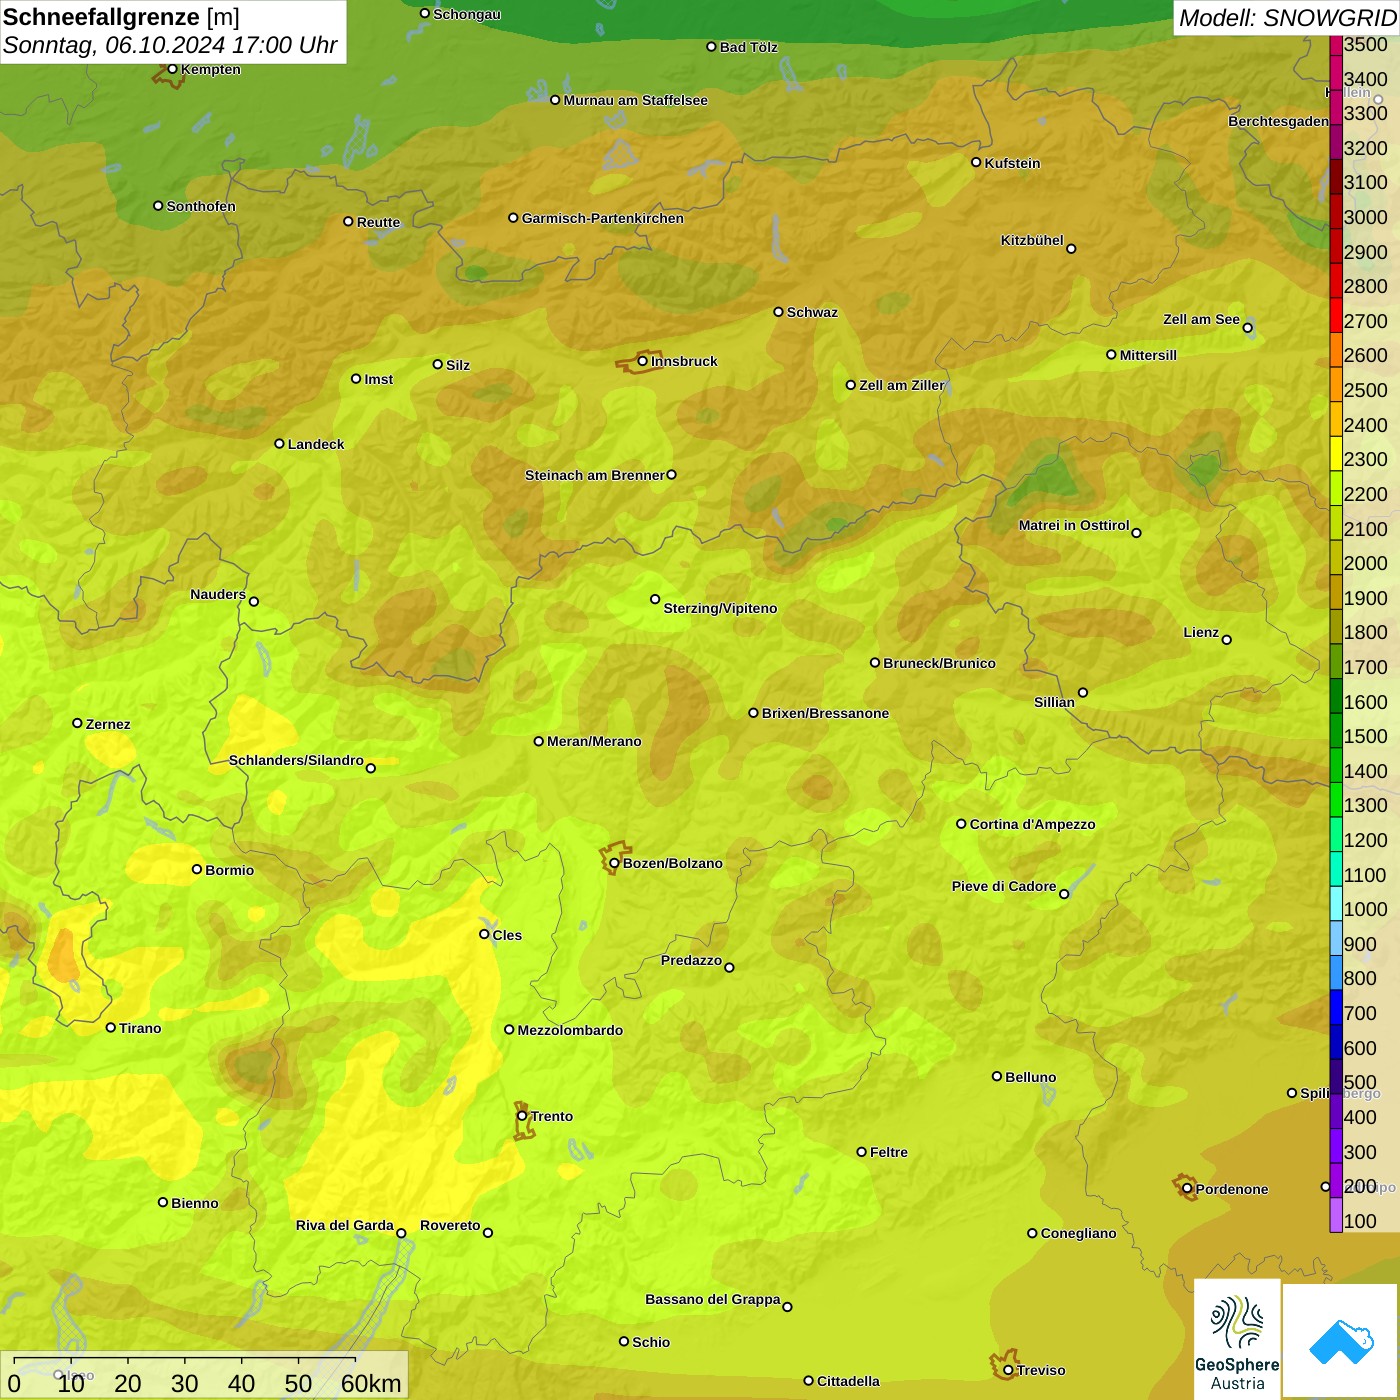Click the 'Zell am Ziller' label

901,385
